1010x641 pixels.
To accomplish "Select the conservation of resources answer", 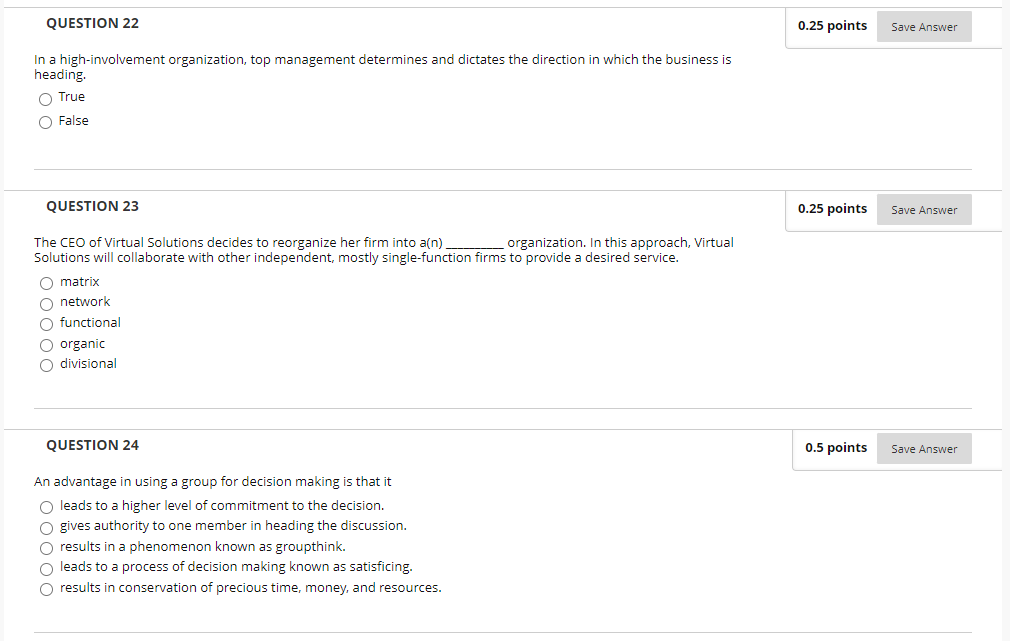I will (x=46, y=589).
